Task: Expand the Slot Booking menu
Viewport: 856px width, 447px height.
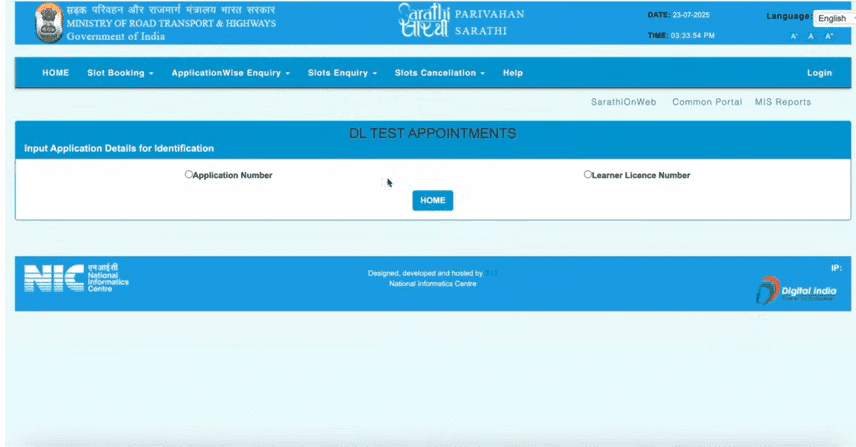Action: (120, 73)
